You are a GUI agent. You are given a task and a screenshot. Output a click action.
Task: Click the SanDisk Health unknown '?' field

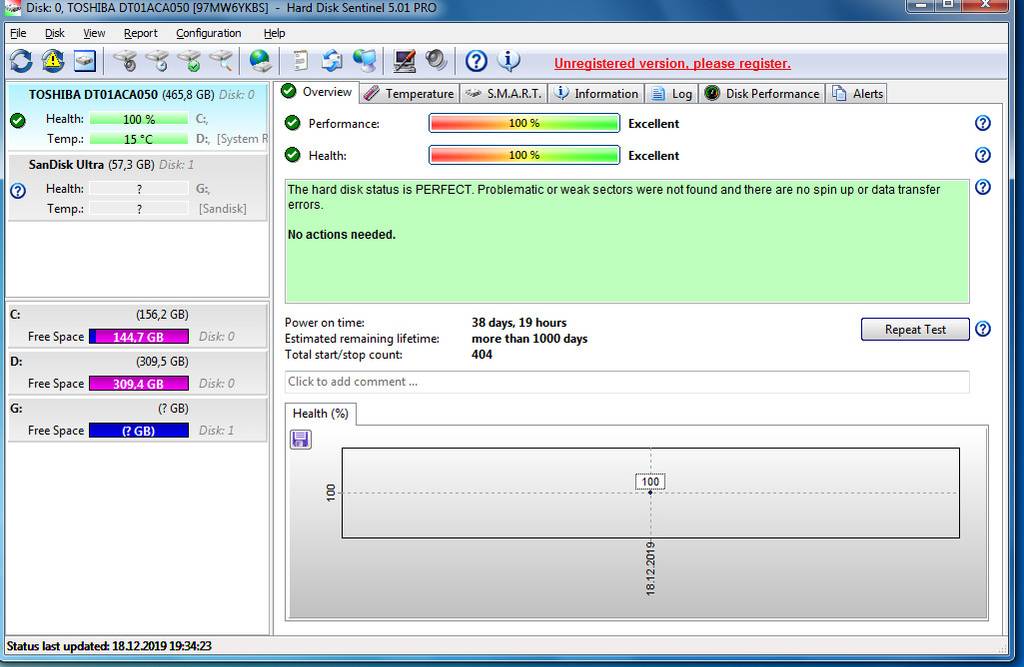(139, 189)
